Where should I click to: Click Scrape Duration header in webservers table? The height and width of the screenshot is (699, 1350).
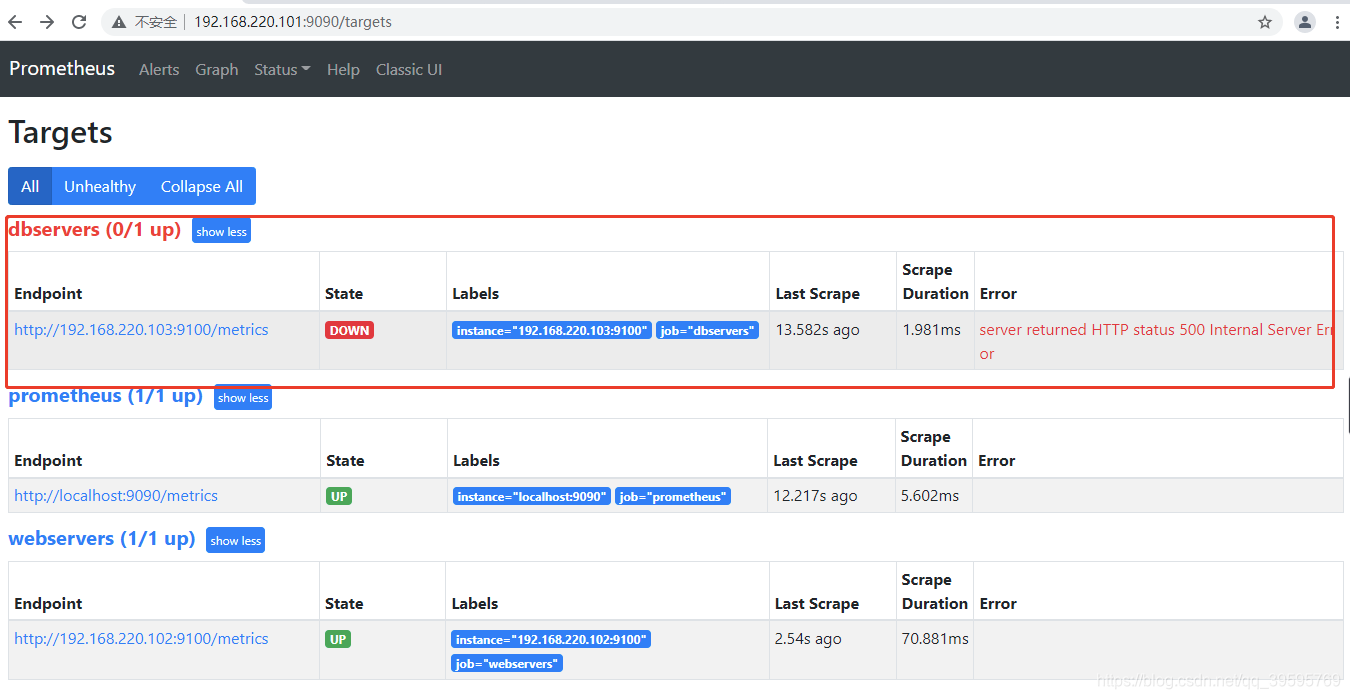coord(935,592)
